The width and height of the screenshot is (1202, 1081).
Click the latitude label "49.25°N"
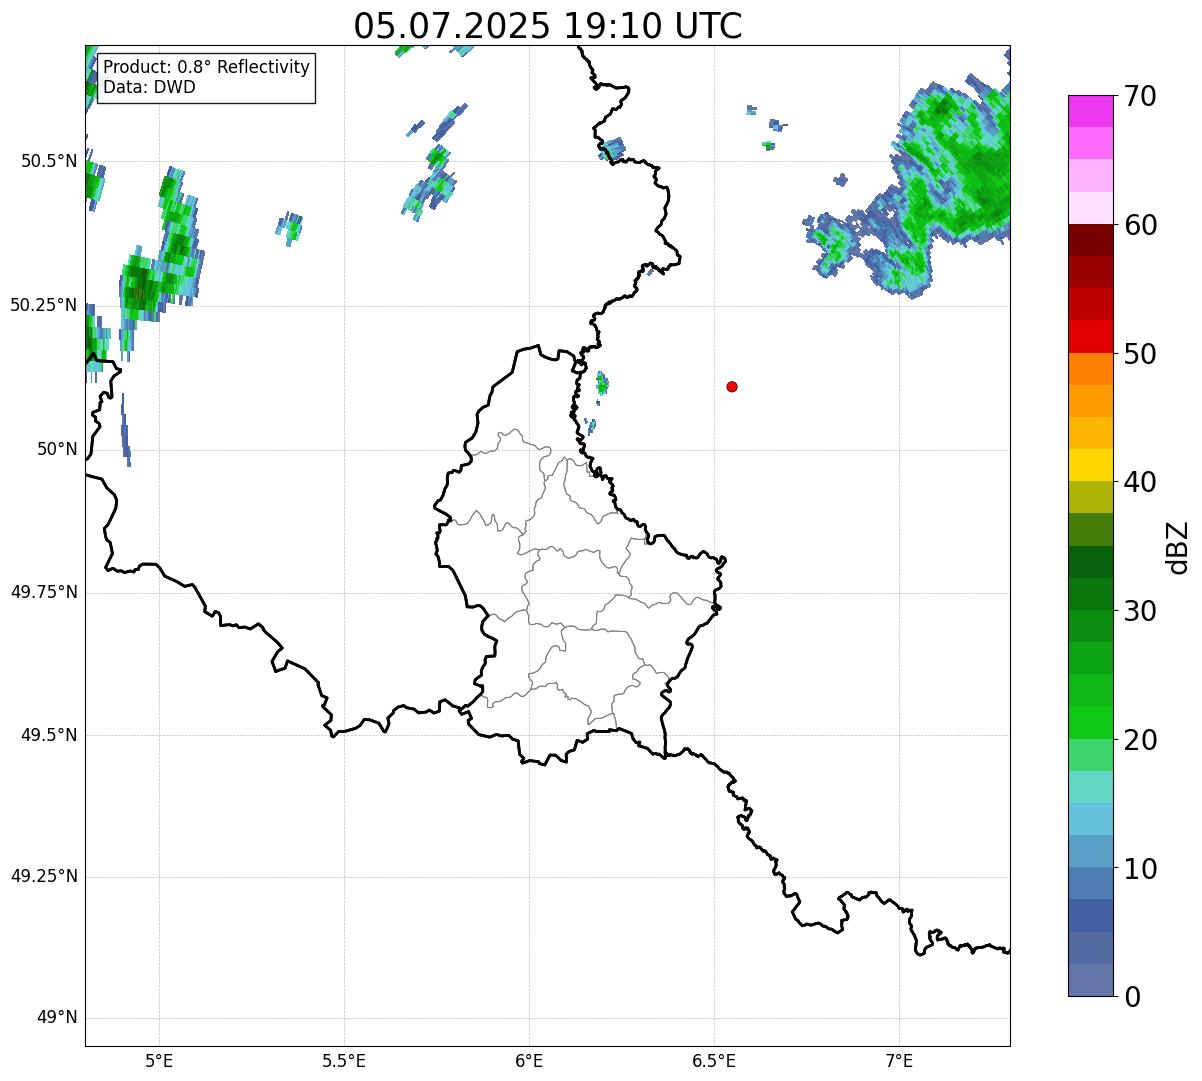[44, 877]
